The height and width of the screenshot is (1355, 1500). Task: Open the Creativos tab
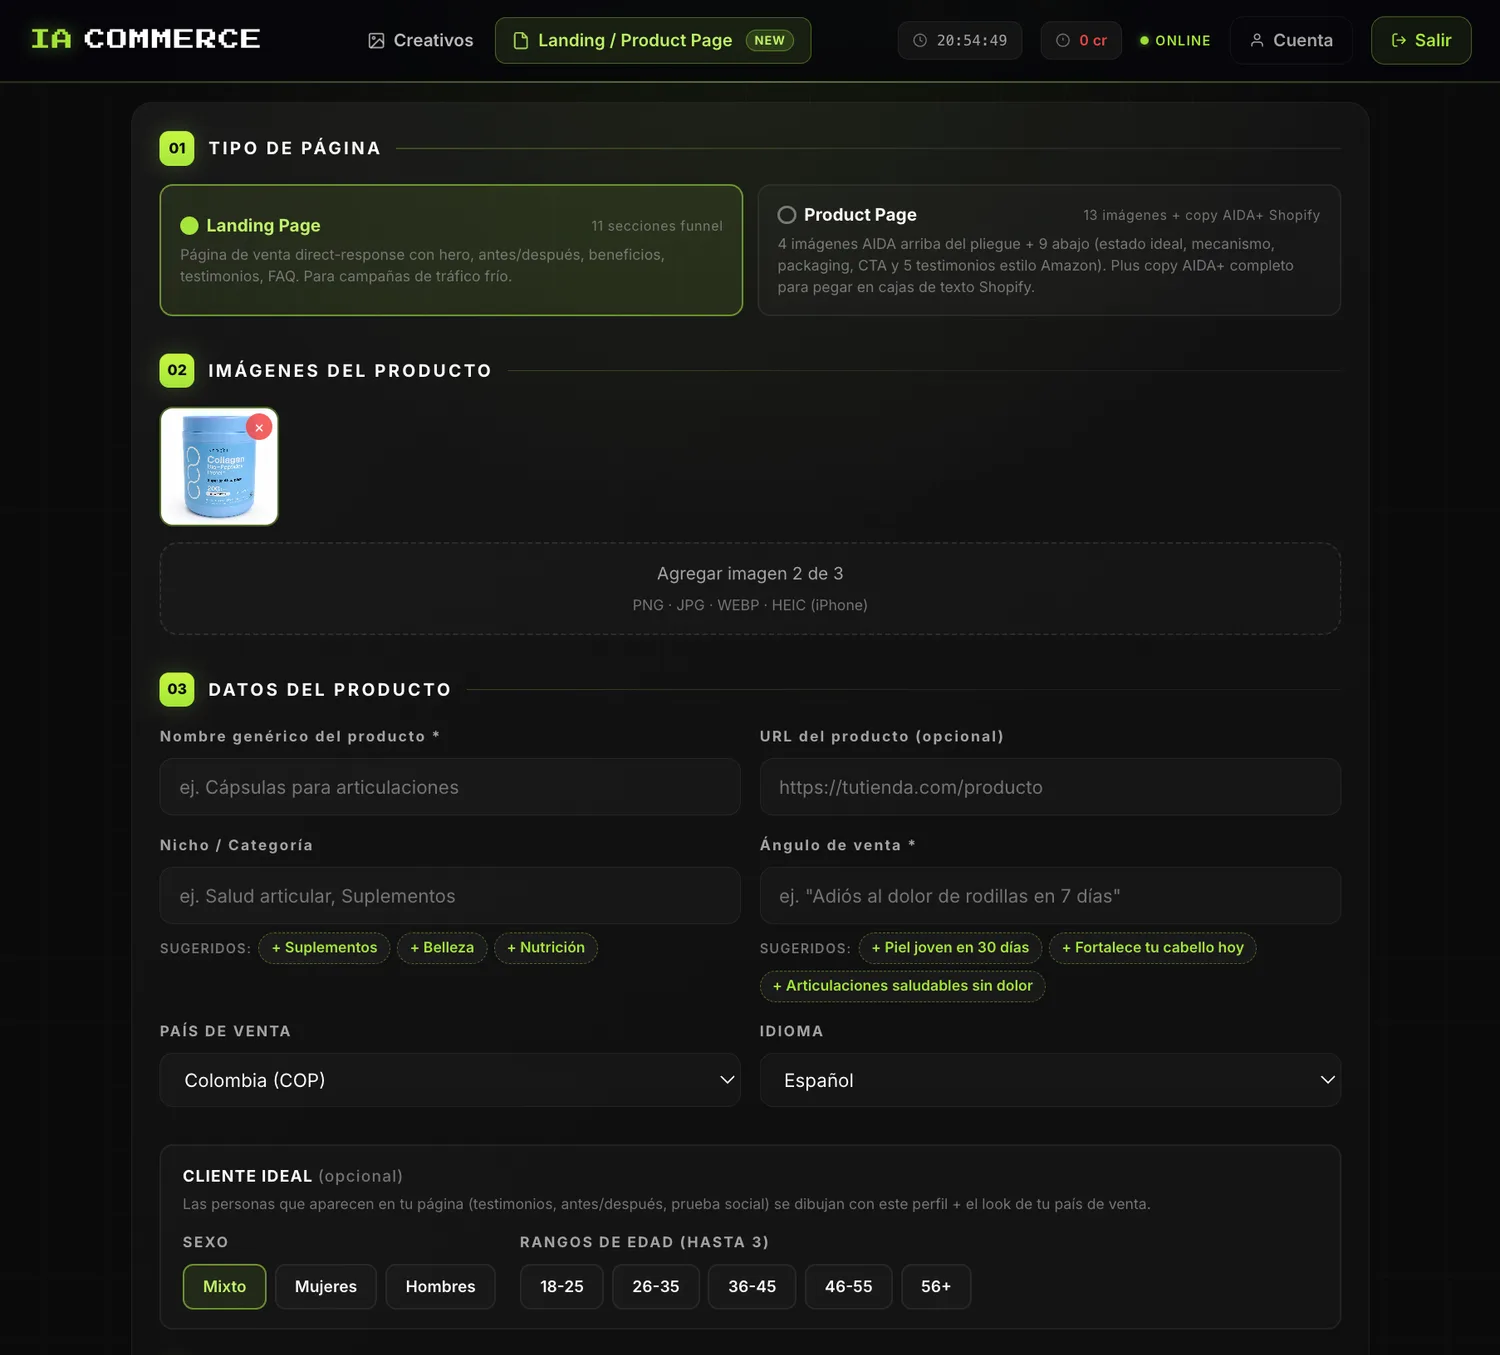pyautogui.click(x=421, y=40)
